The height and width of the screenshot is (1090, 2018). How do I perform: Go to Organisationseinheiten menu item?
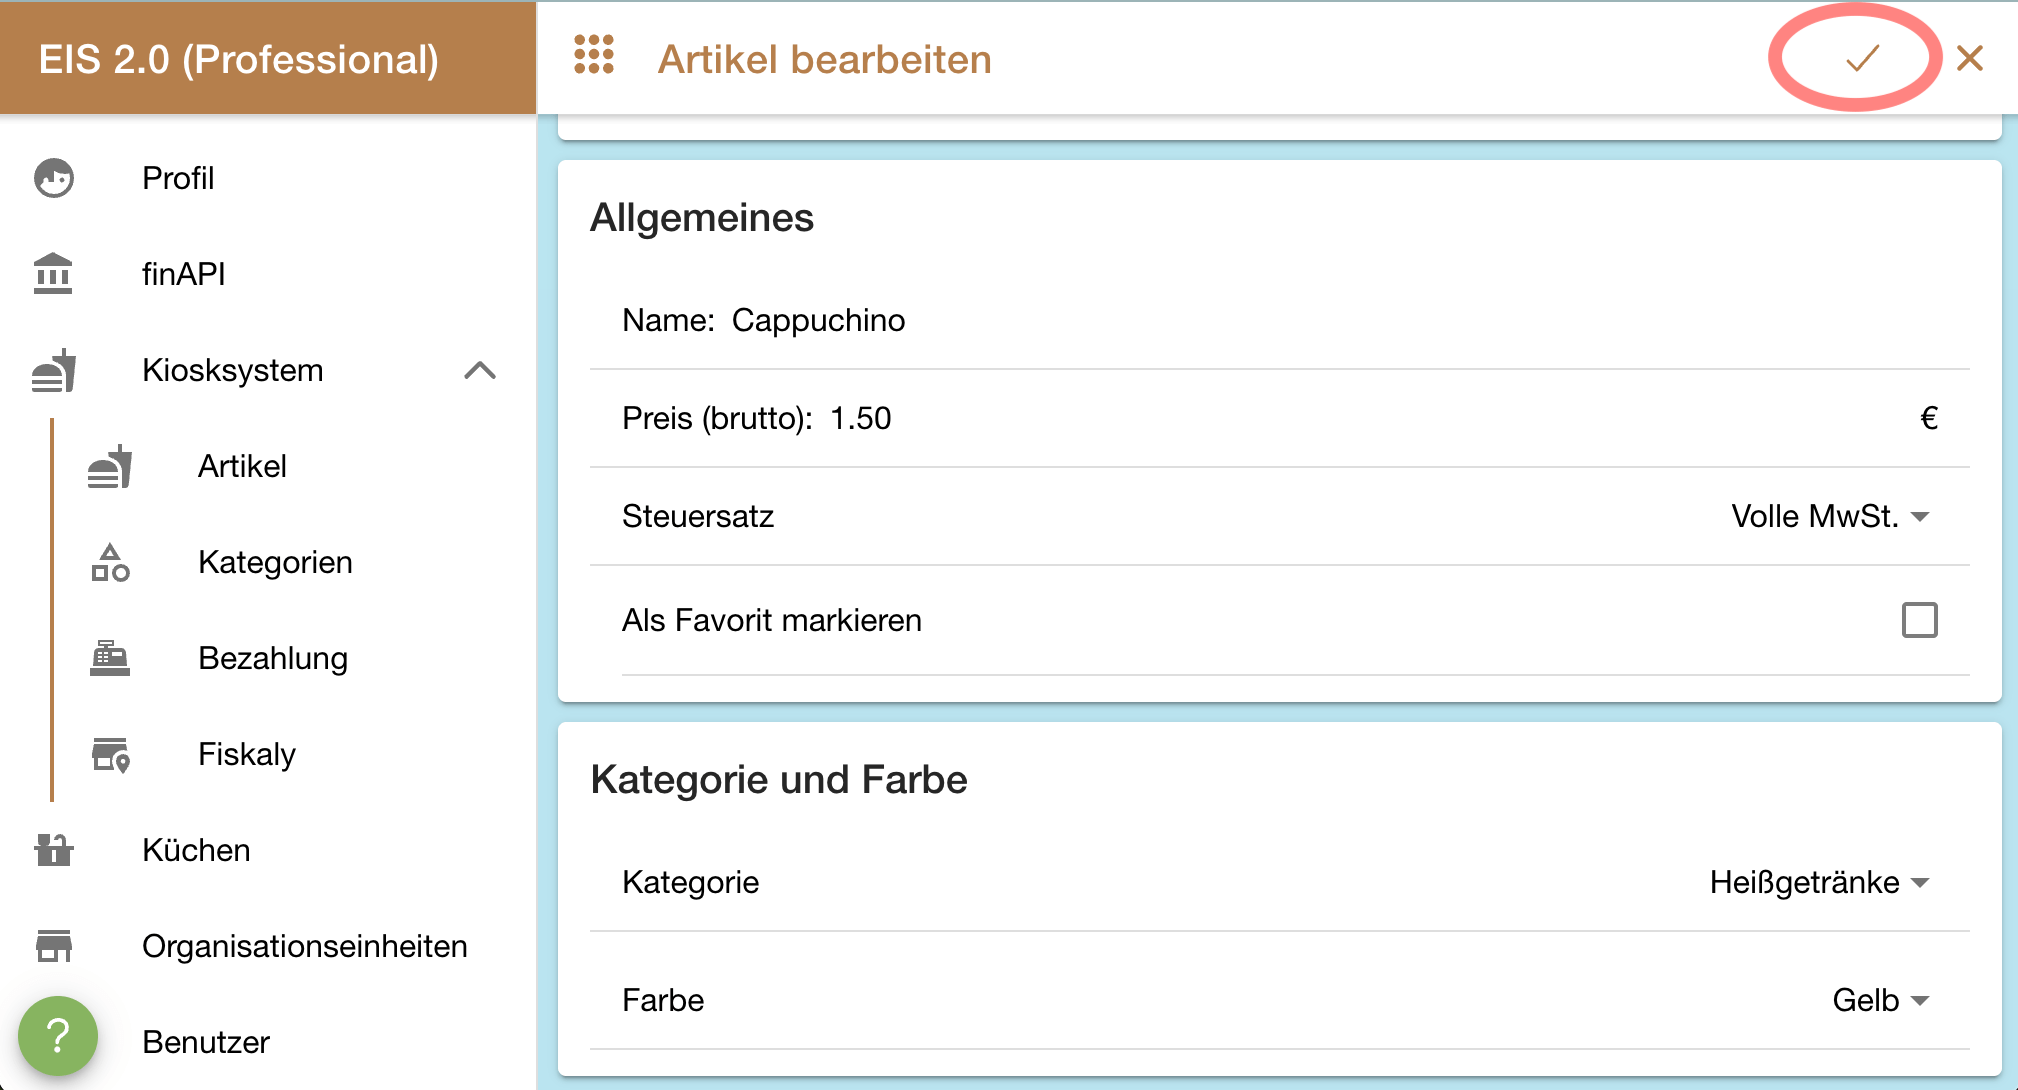pyautogui.click(x=304, y=946)
